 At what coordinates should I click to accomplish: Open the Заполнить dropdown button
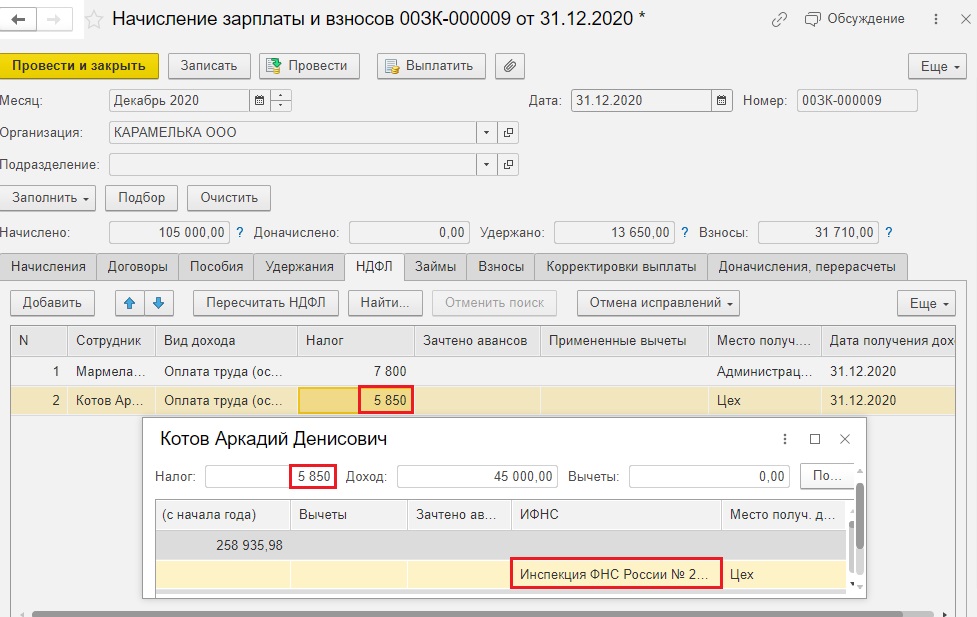pyautogui.click(x=48, y=198)
